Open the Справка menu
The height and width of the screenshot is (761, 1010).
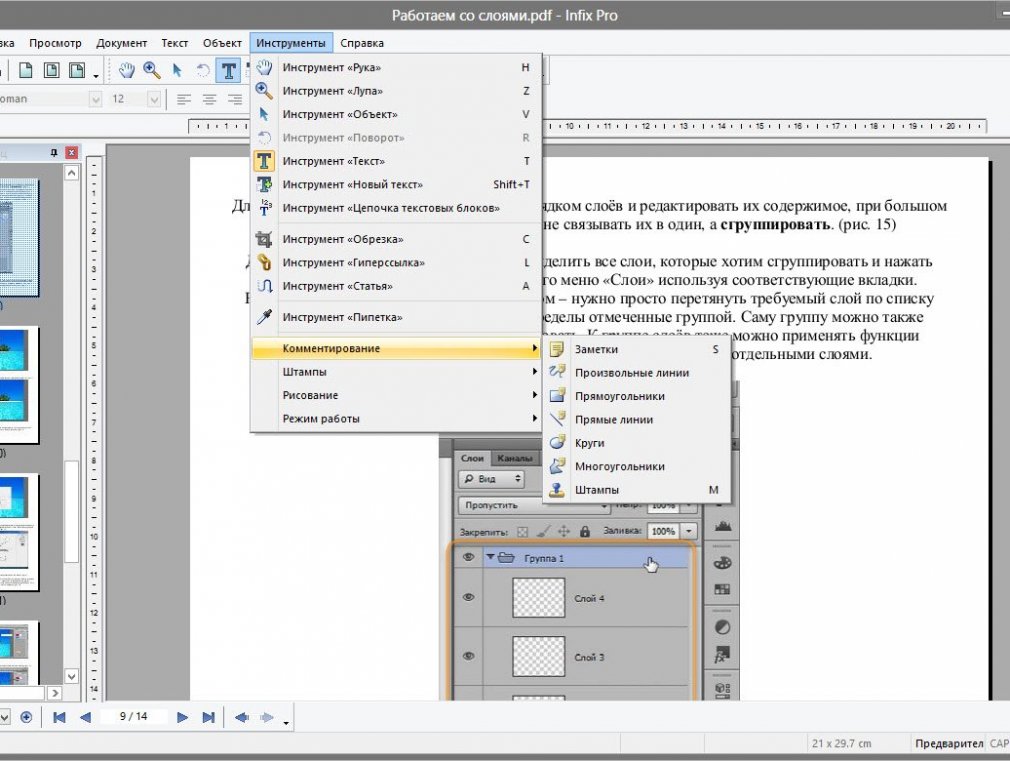pos(362,43)
